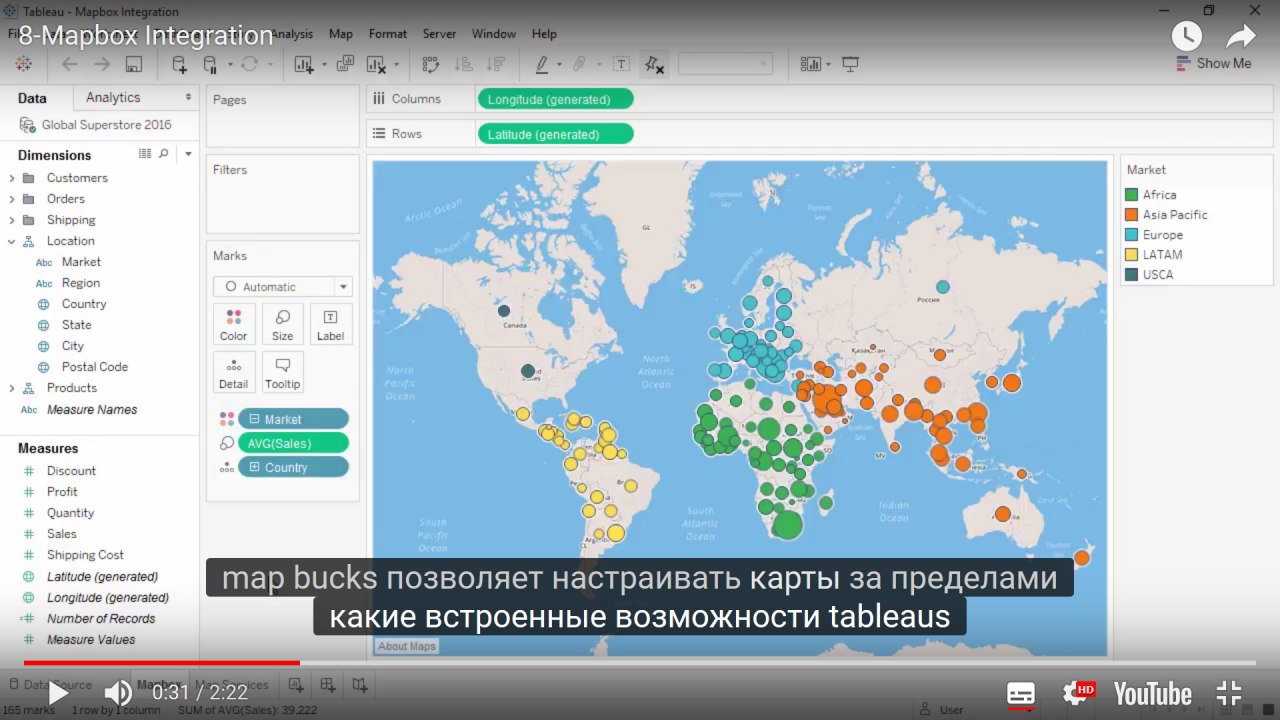This screenshot has width=1280, height=720.
Task: Click the Latitude (generated) pill on Rows
Action: tap(555, 134)
